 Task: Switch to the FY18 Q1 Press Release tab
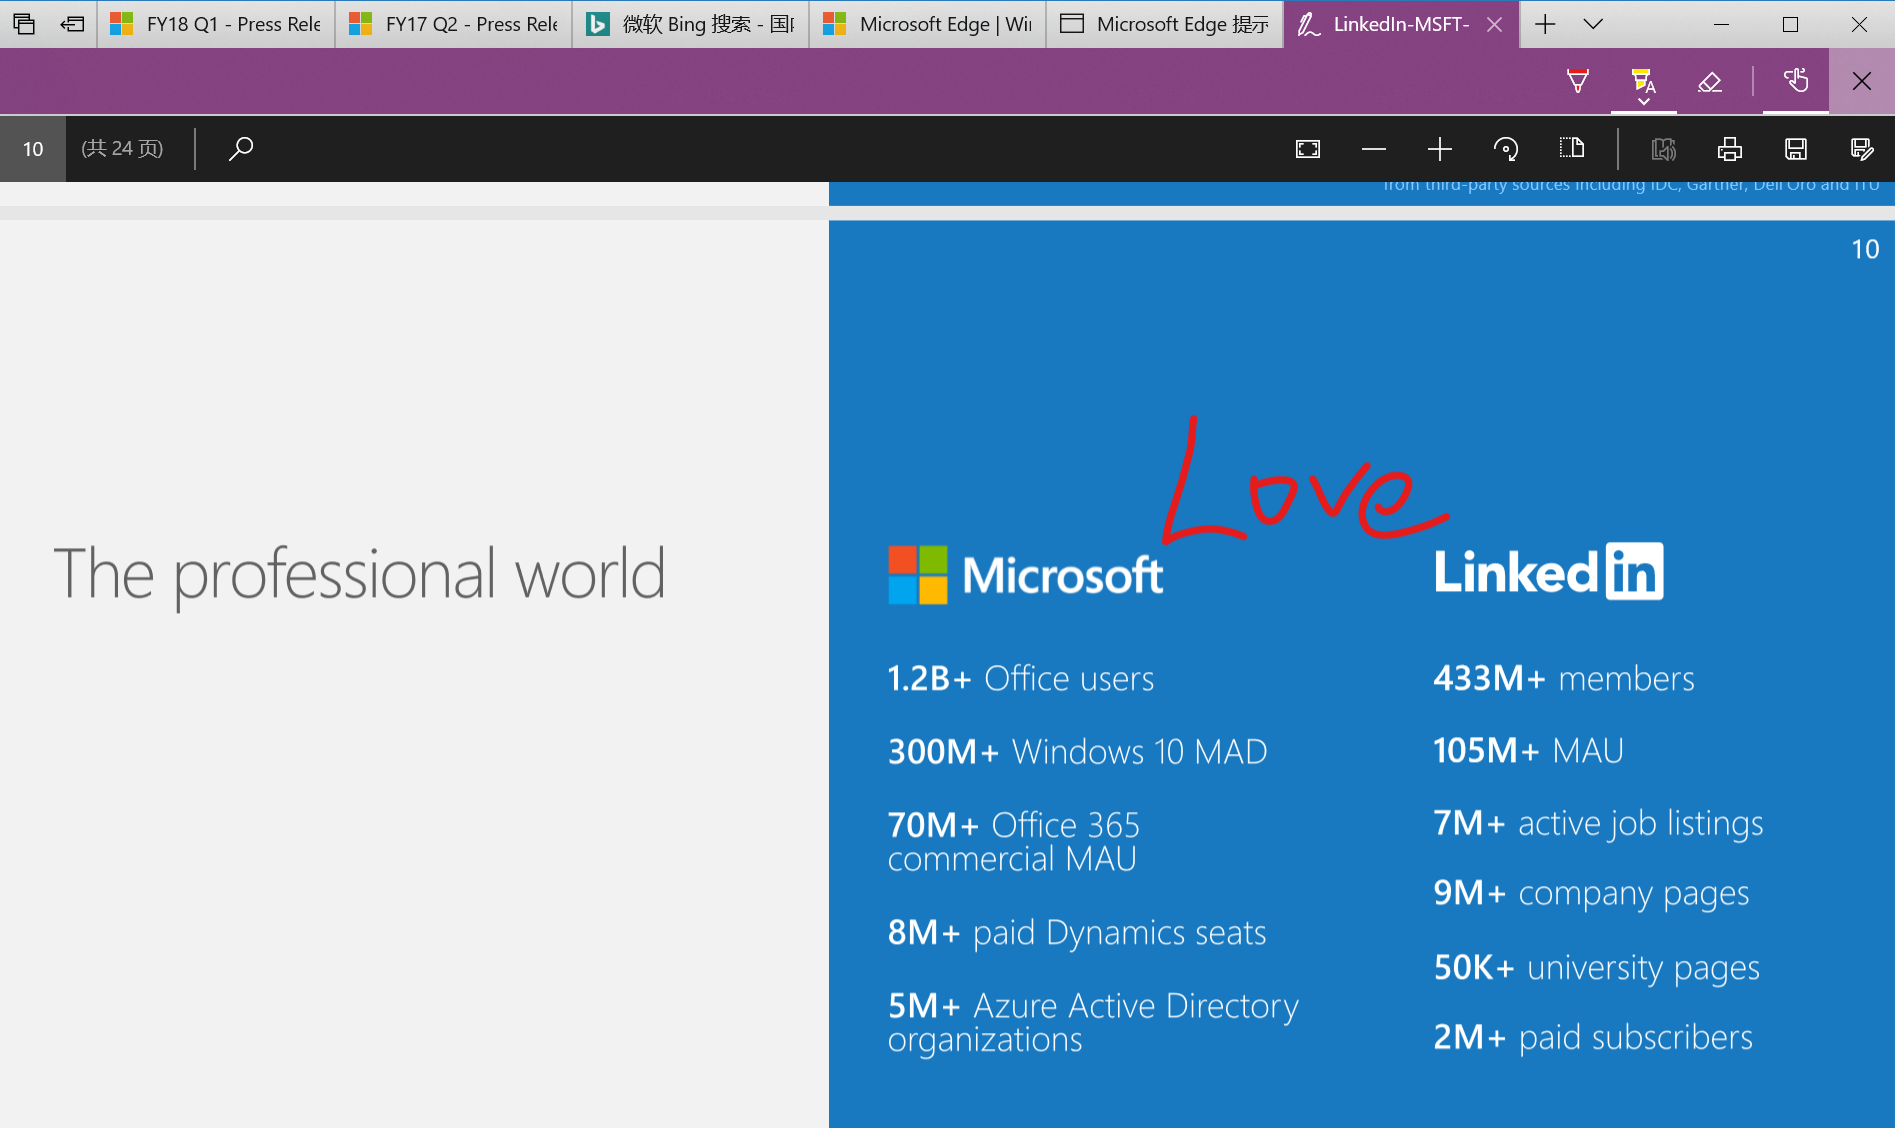pos(215,23)
